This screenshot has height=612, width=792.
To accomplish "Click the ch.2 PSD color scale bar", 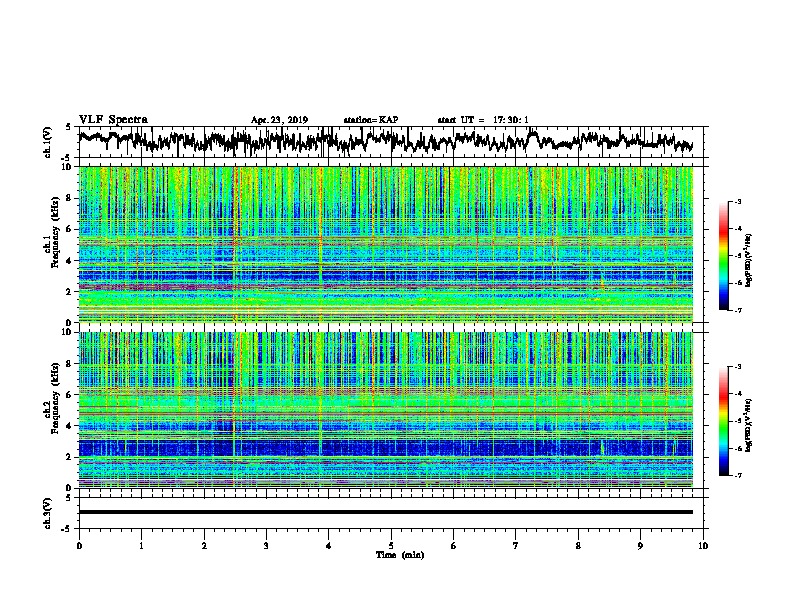I will pos(724,421).
